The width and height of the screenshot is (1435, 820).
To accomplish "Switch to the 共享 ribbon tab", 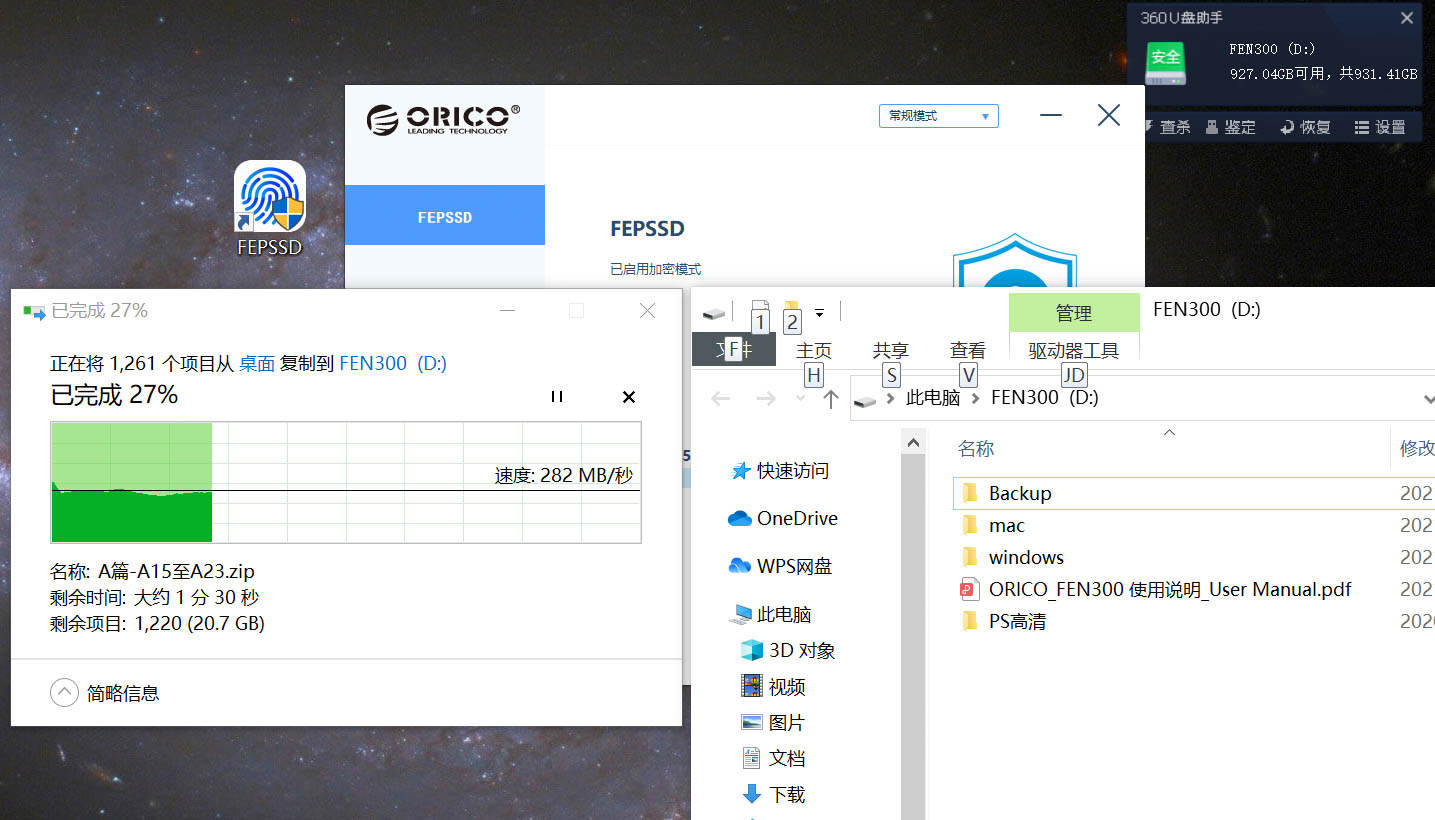I will [x=890, y=350].
